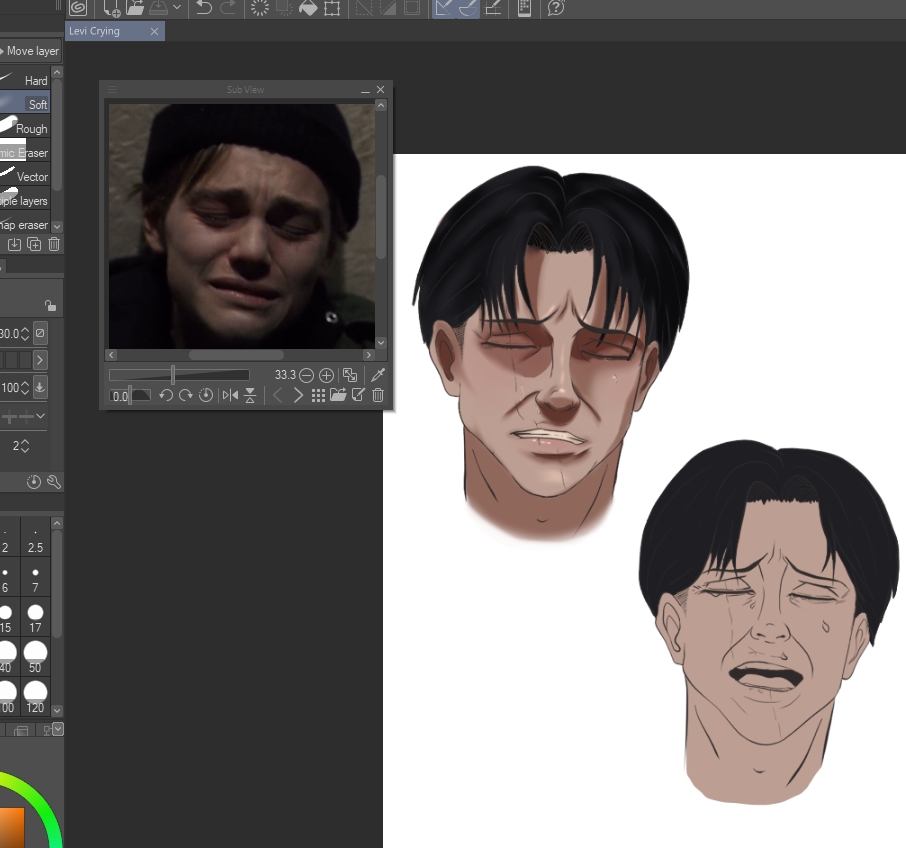Click the Fill bucket icon in toolbar
906x848 pixels.
click(x=309, y=8)
